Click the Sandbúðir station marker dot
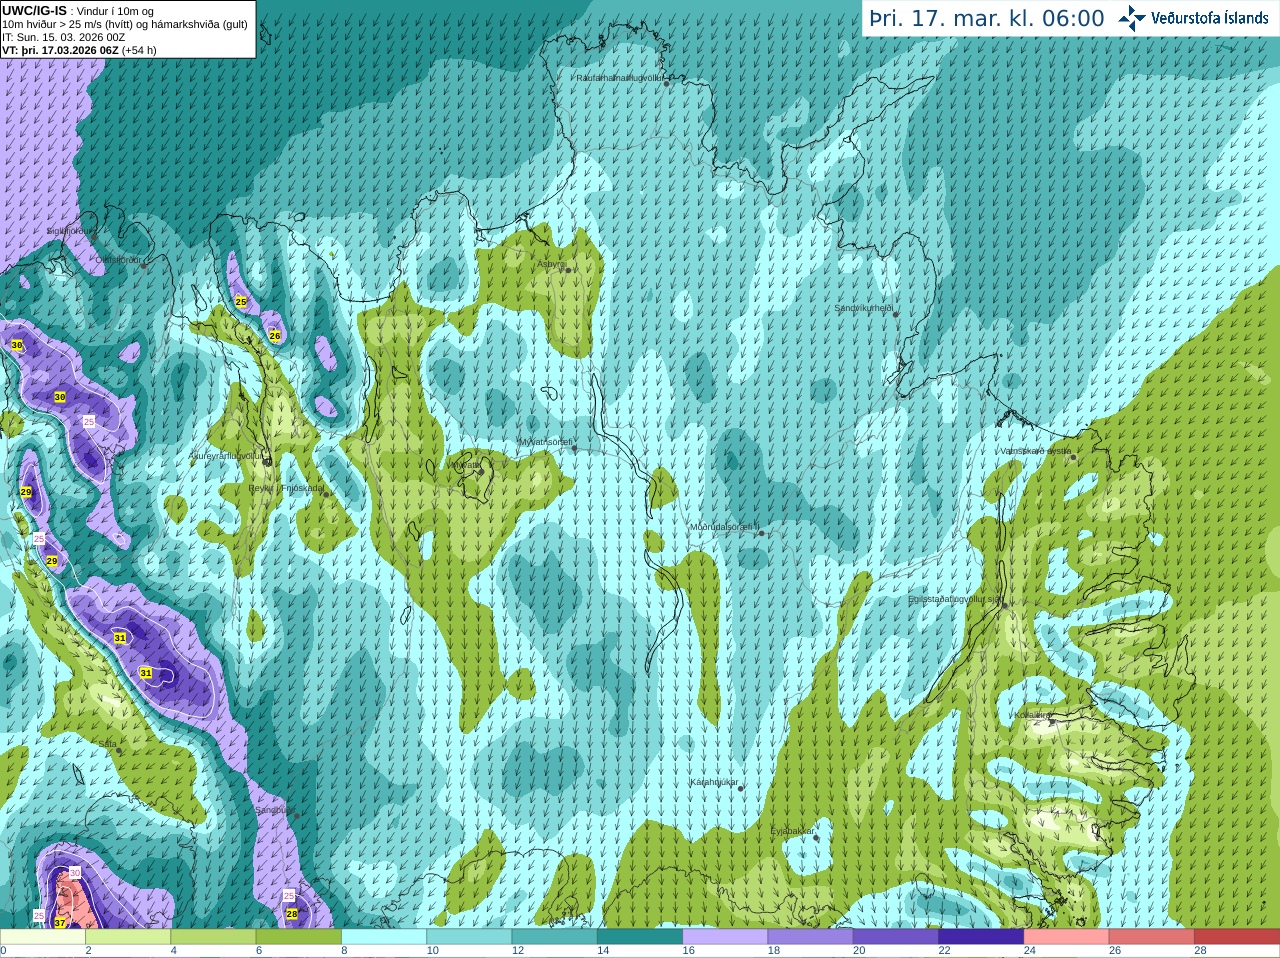Screen dimensions: 1280x958 pyautogui.click(x=296, y=816)
